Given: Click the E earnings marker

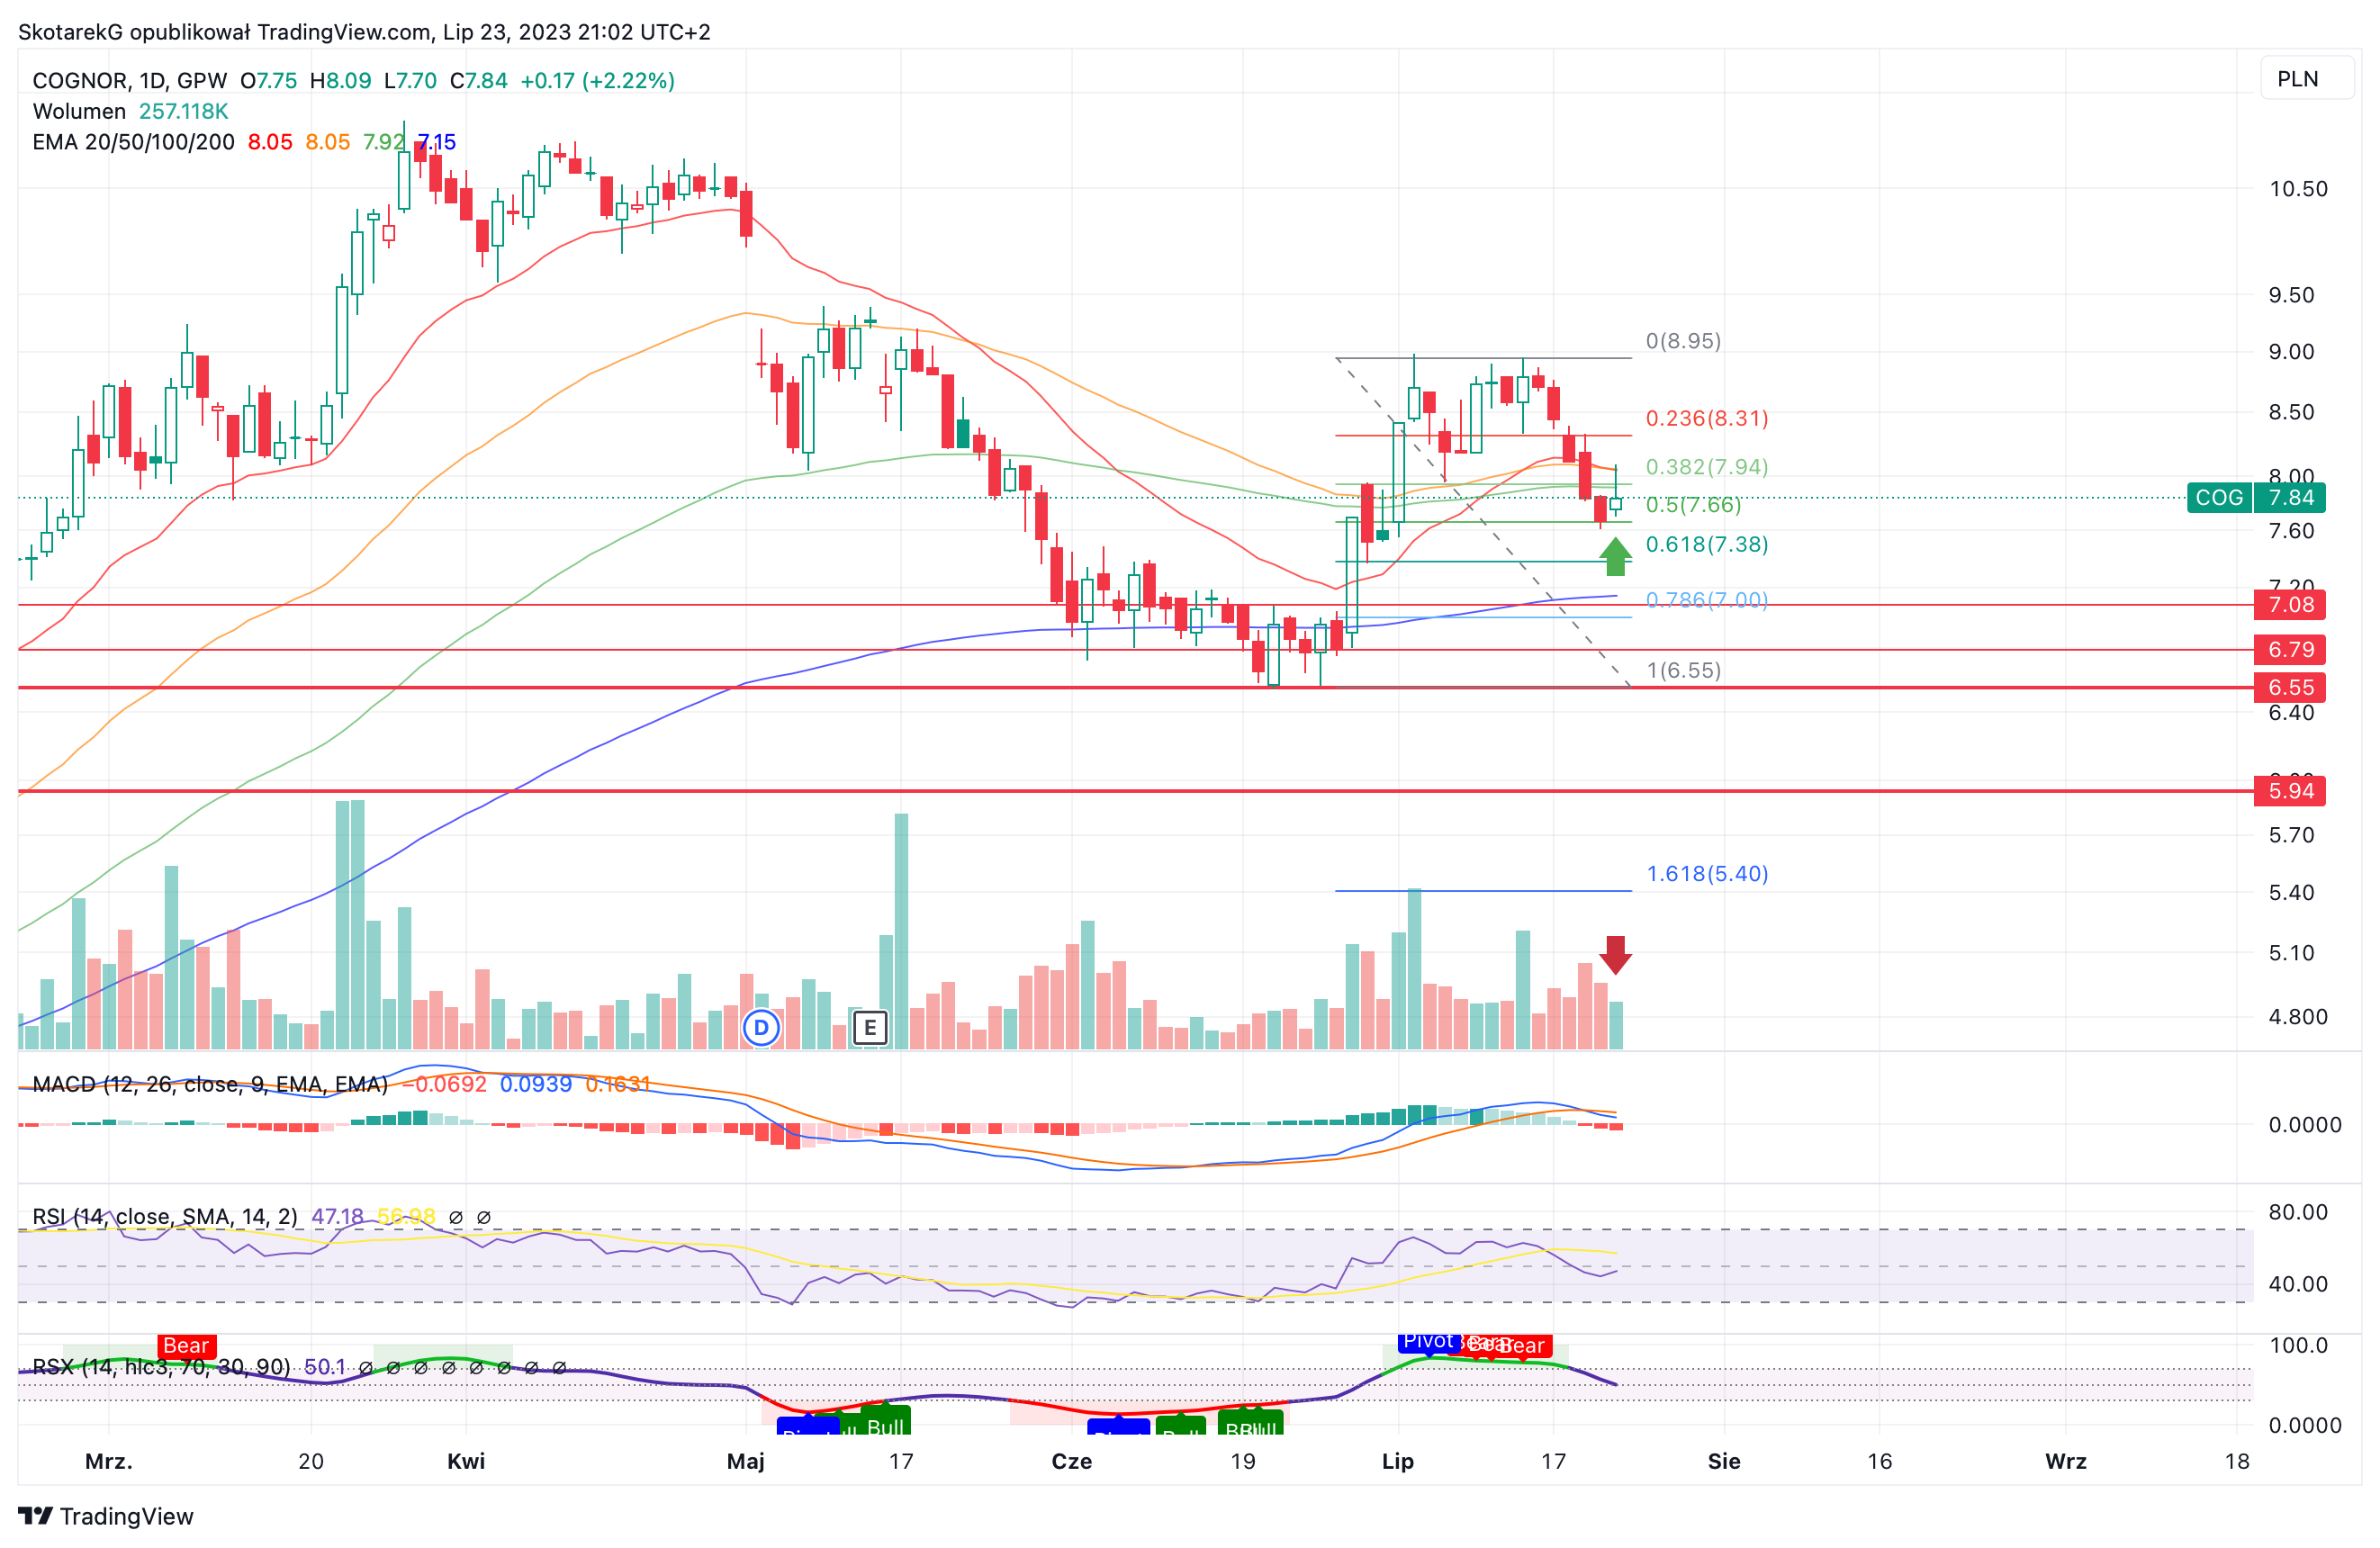Looking at the screenshot, I should 870,1027.
